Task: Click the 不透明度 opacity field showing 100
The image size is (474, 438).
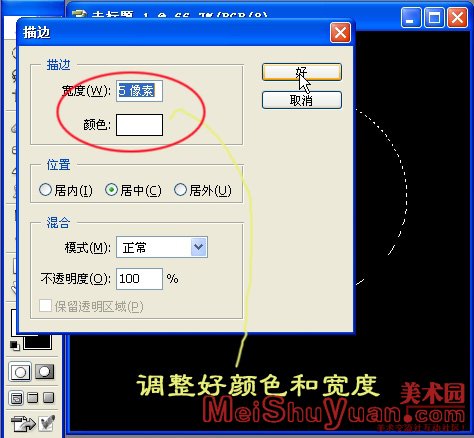Action: (139, 279)
